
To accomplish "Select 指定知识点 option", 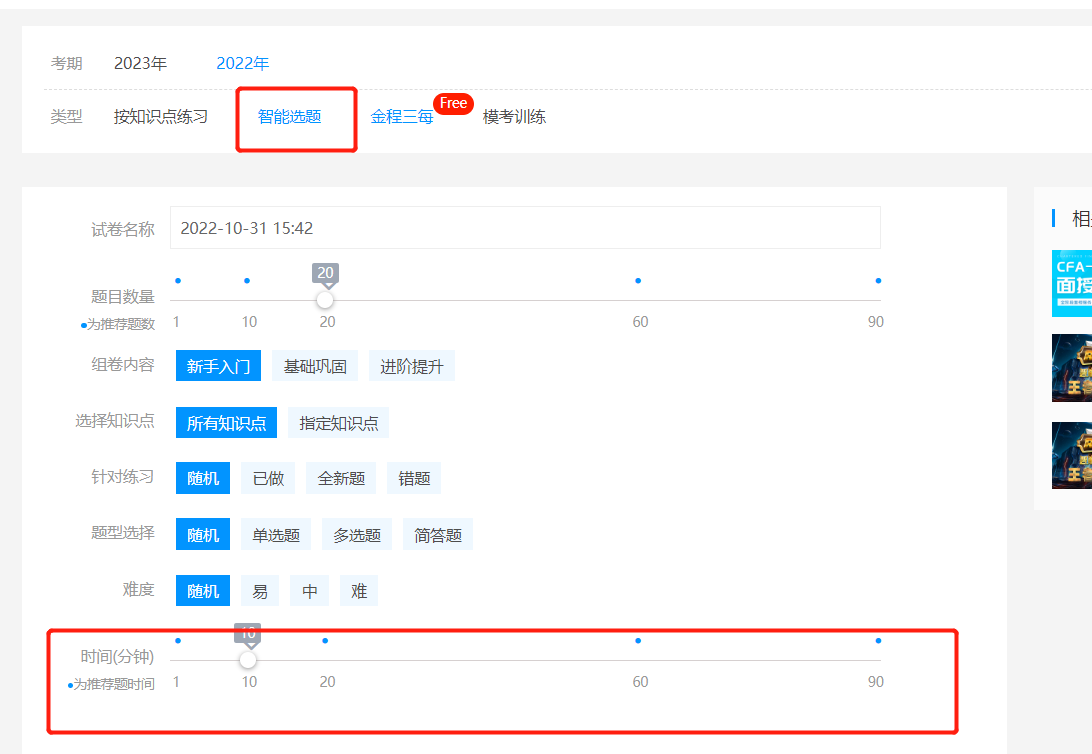I will pos(339,423).
